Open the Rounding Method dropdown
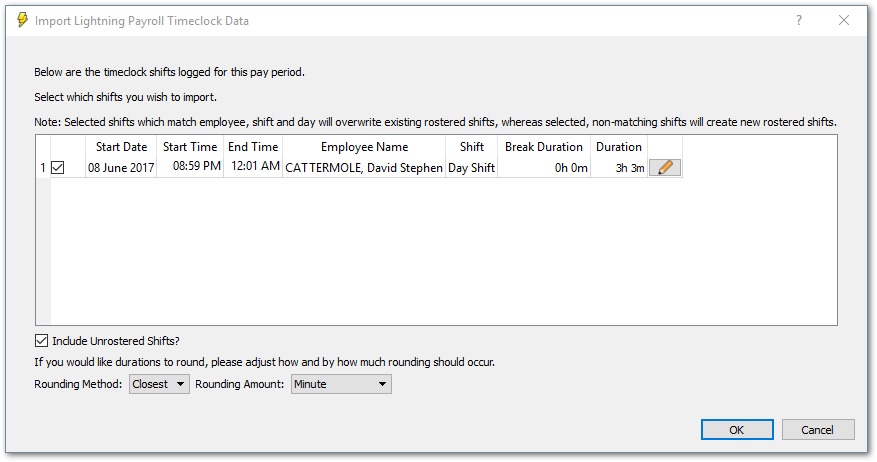Viewport: 877px width, 462px height. click(x=159, y=383)
